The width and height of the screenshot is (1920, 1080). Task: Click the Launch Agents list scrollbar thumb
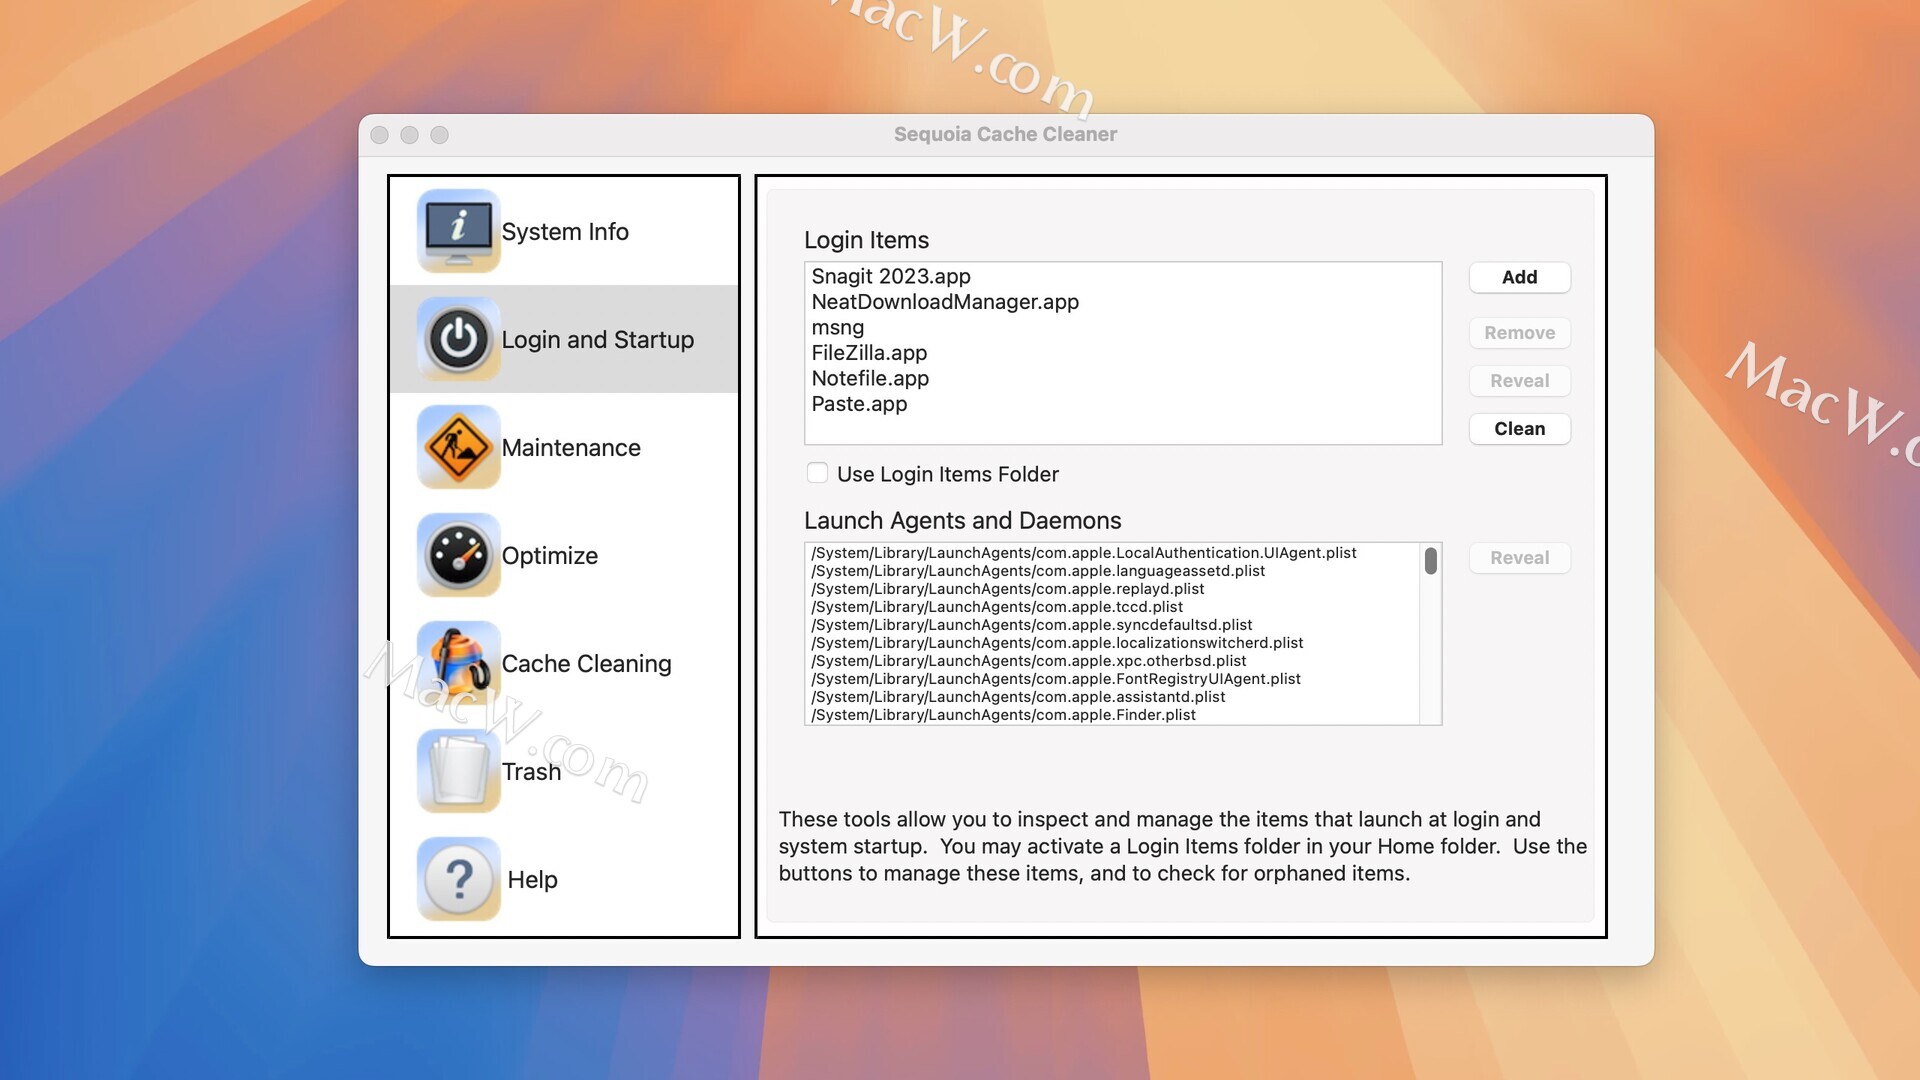(x=1431, y=561)
